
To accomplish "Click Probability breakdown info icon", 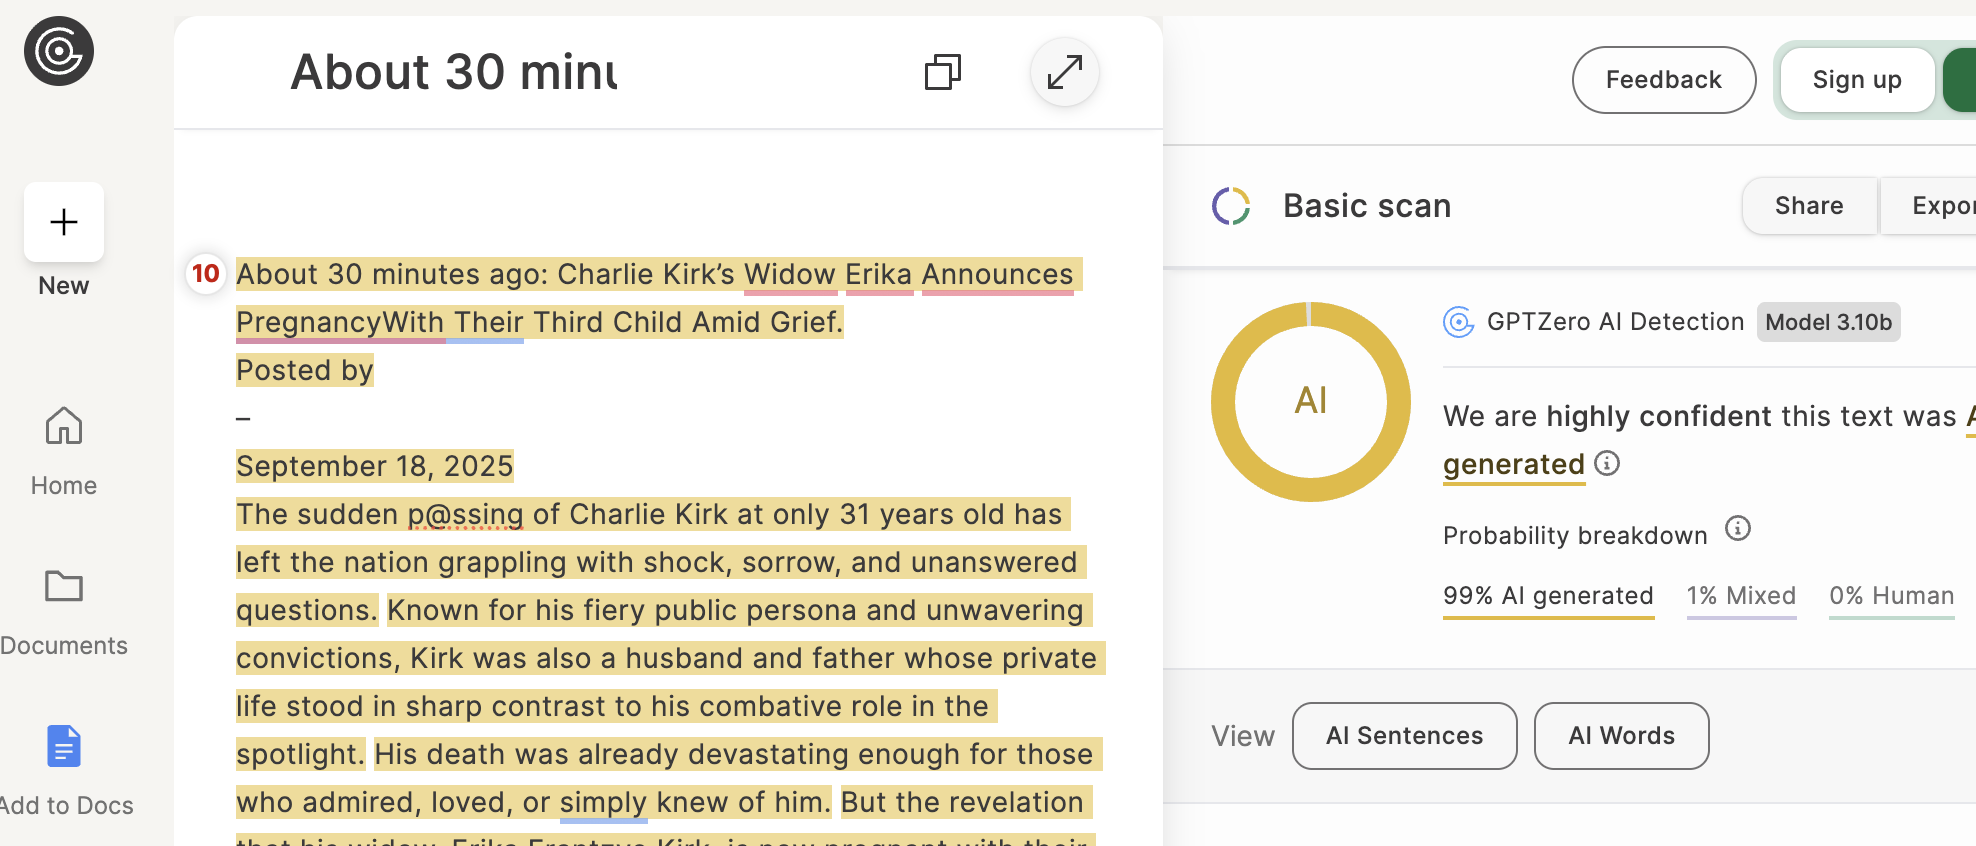I will coord(1738,528).
